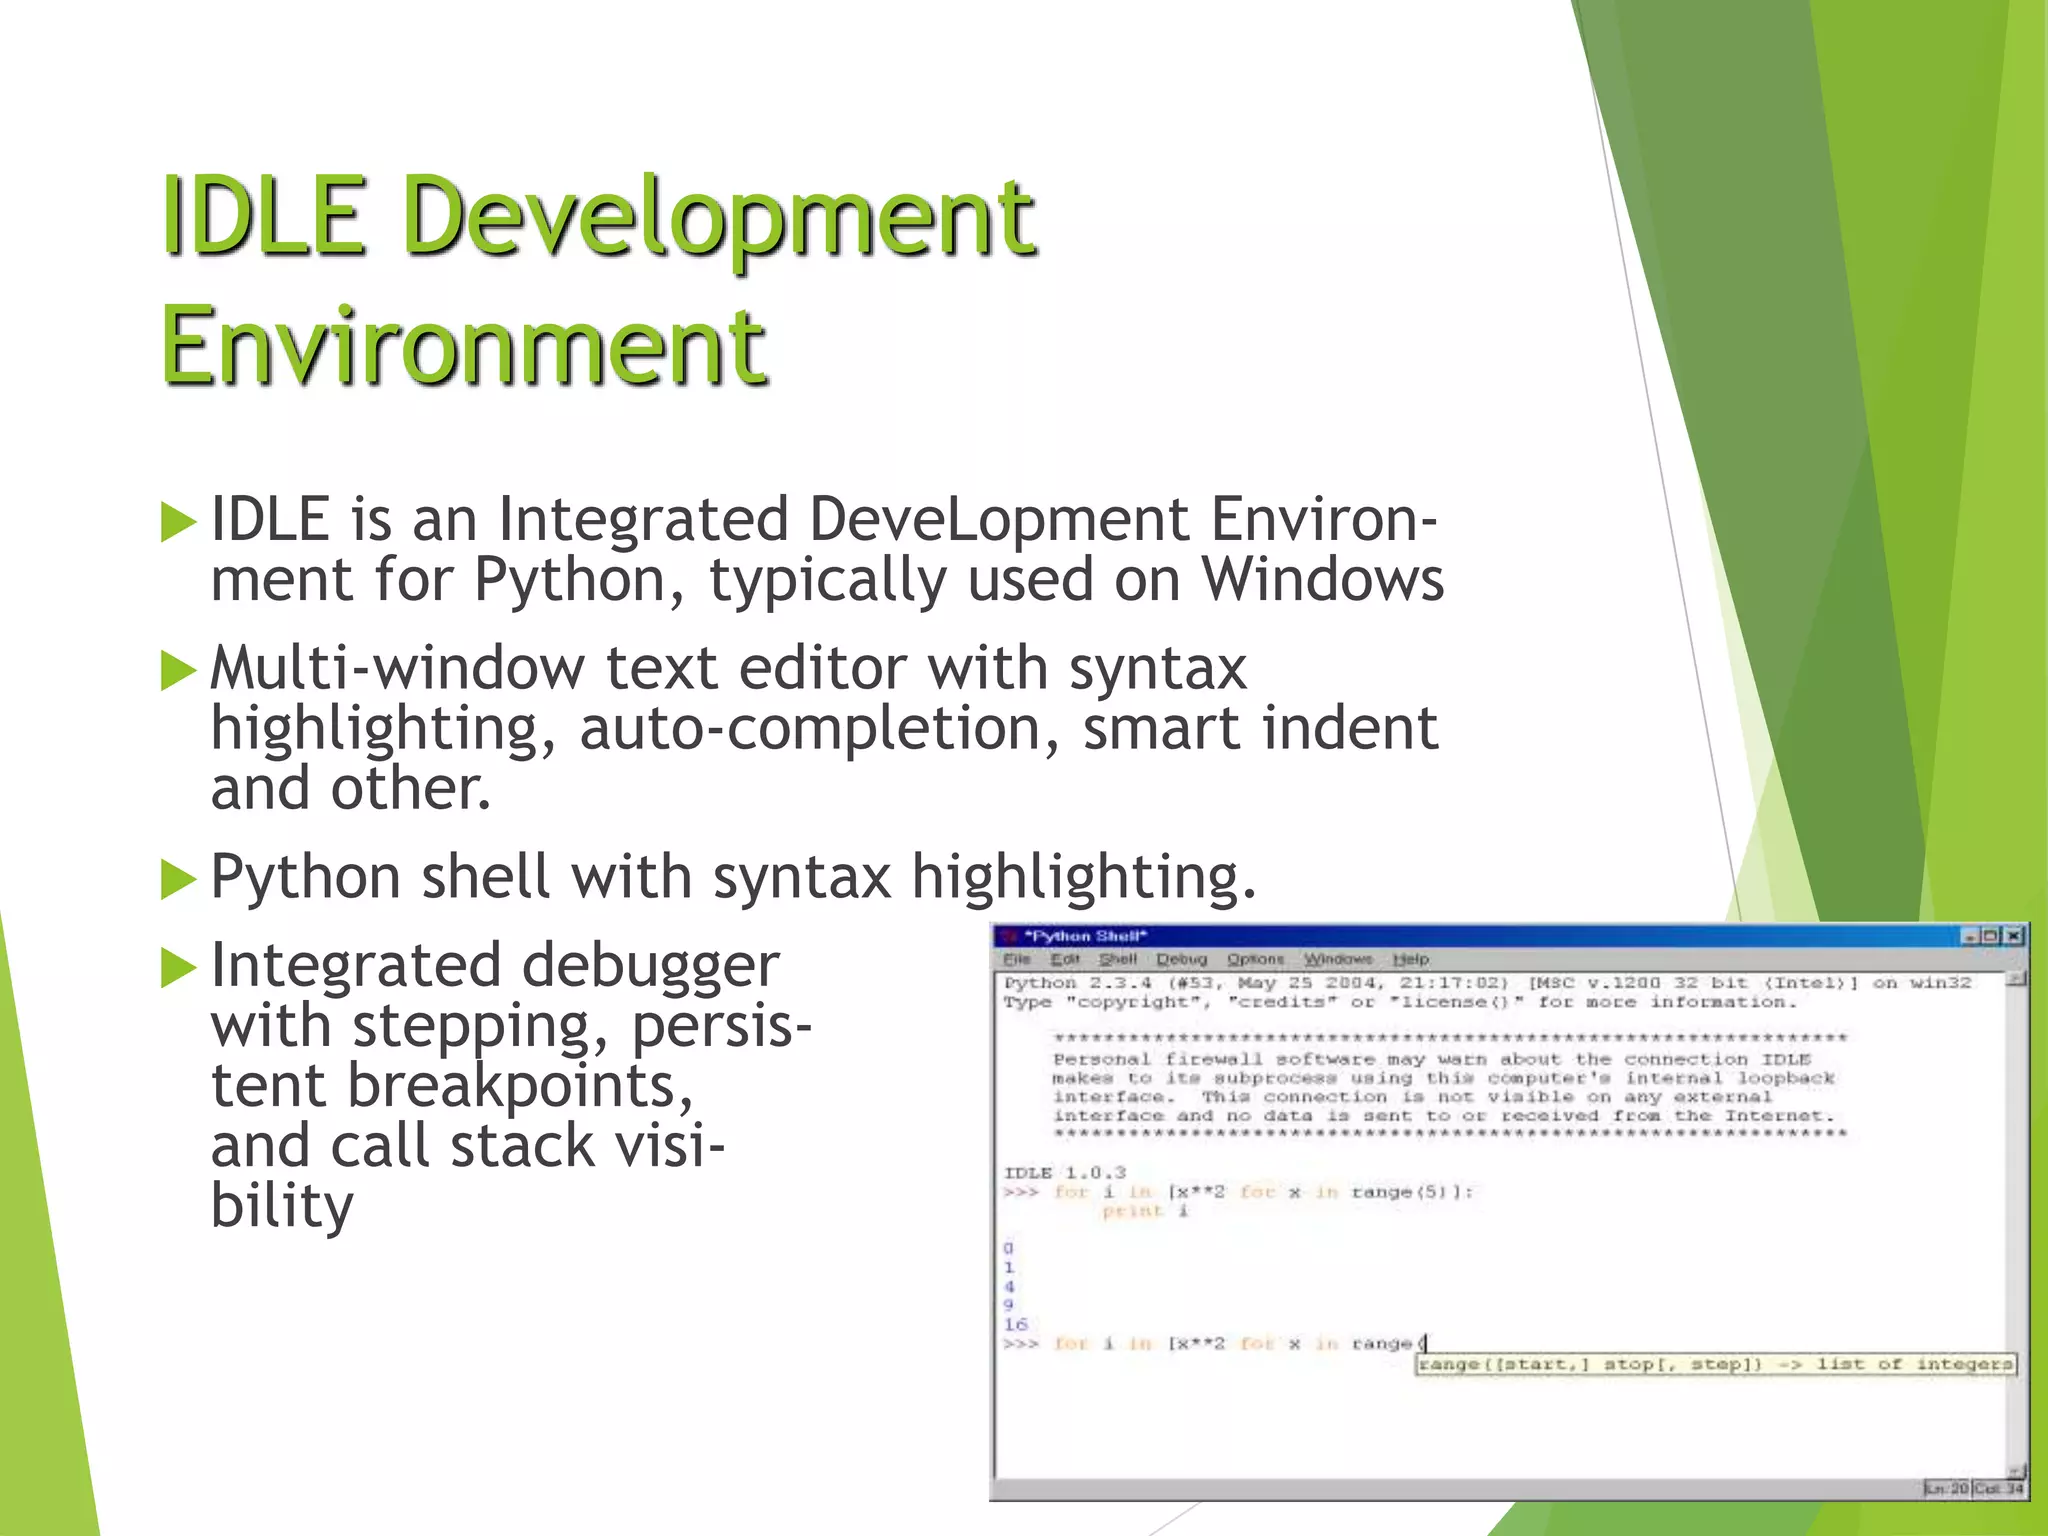Click the 'Integrated debugger' bullet text
This screenshot has height=1536, width=2048.
510,1086
